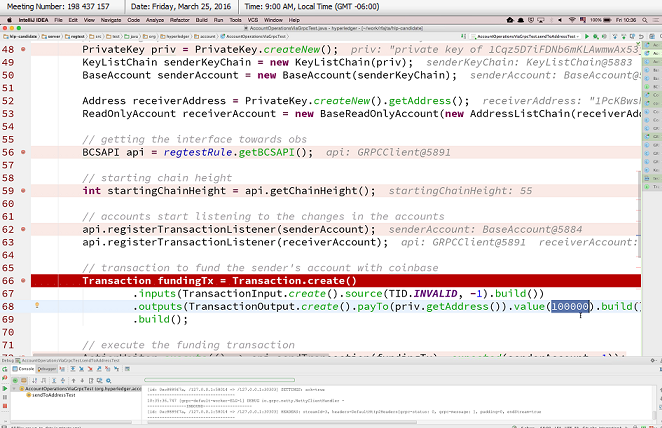The height and width of the screenshot is (428, 662).
Task: Toggle the breakpoint on line 66
Action: click(23, 281)
